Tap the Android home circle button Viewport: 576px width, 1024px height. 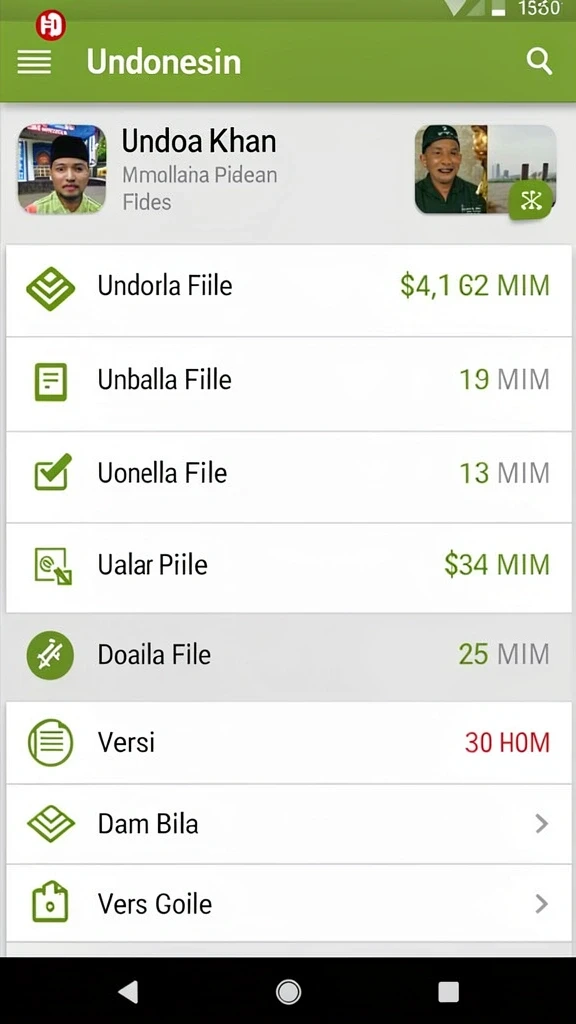point(288,991)
